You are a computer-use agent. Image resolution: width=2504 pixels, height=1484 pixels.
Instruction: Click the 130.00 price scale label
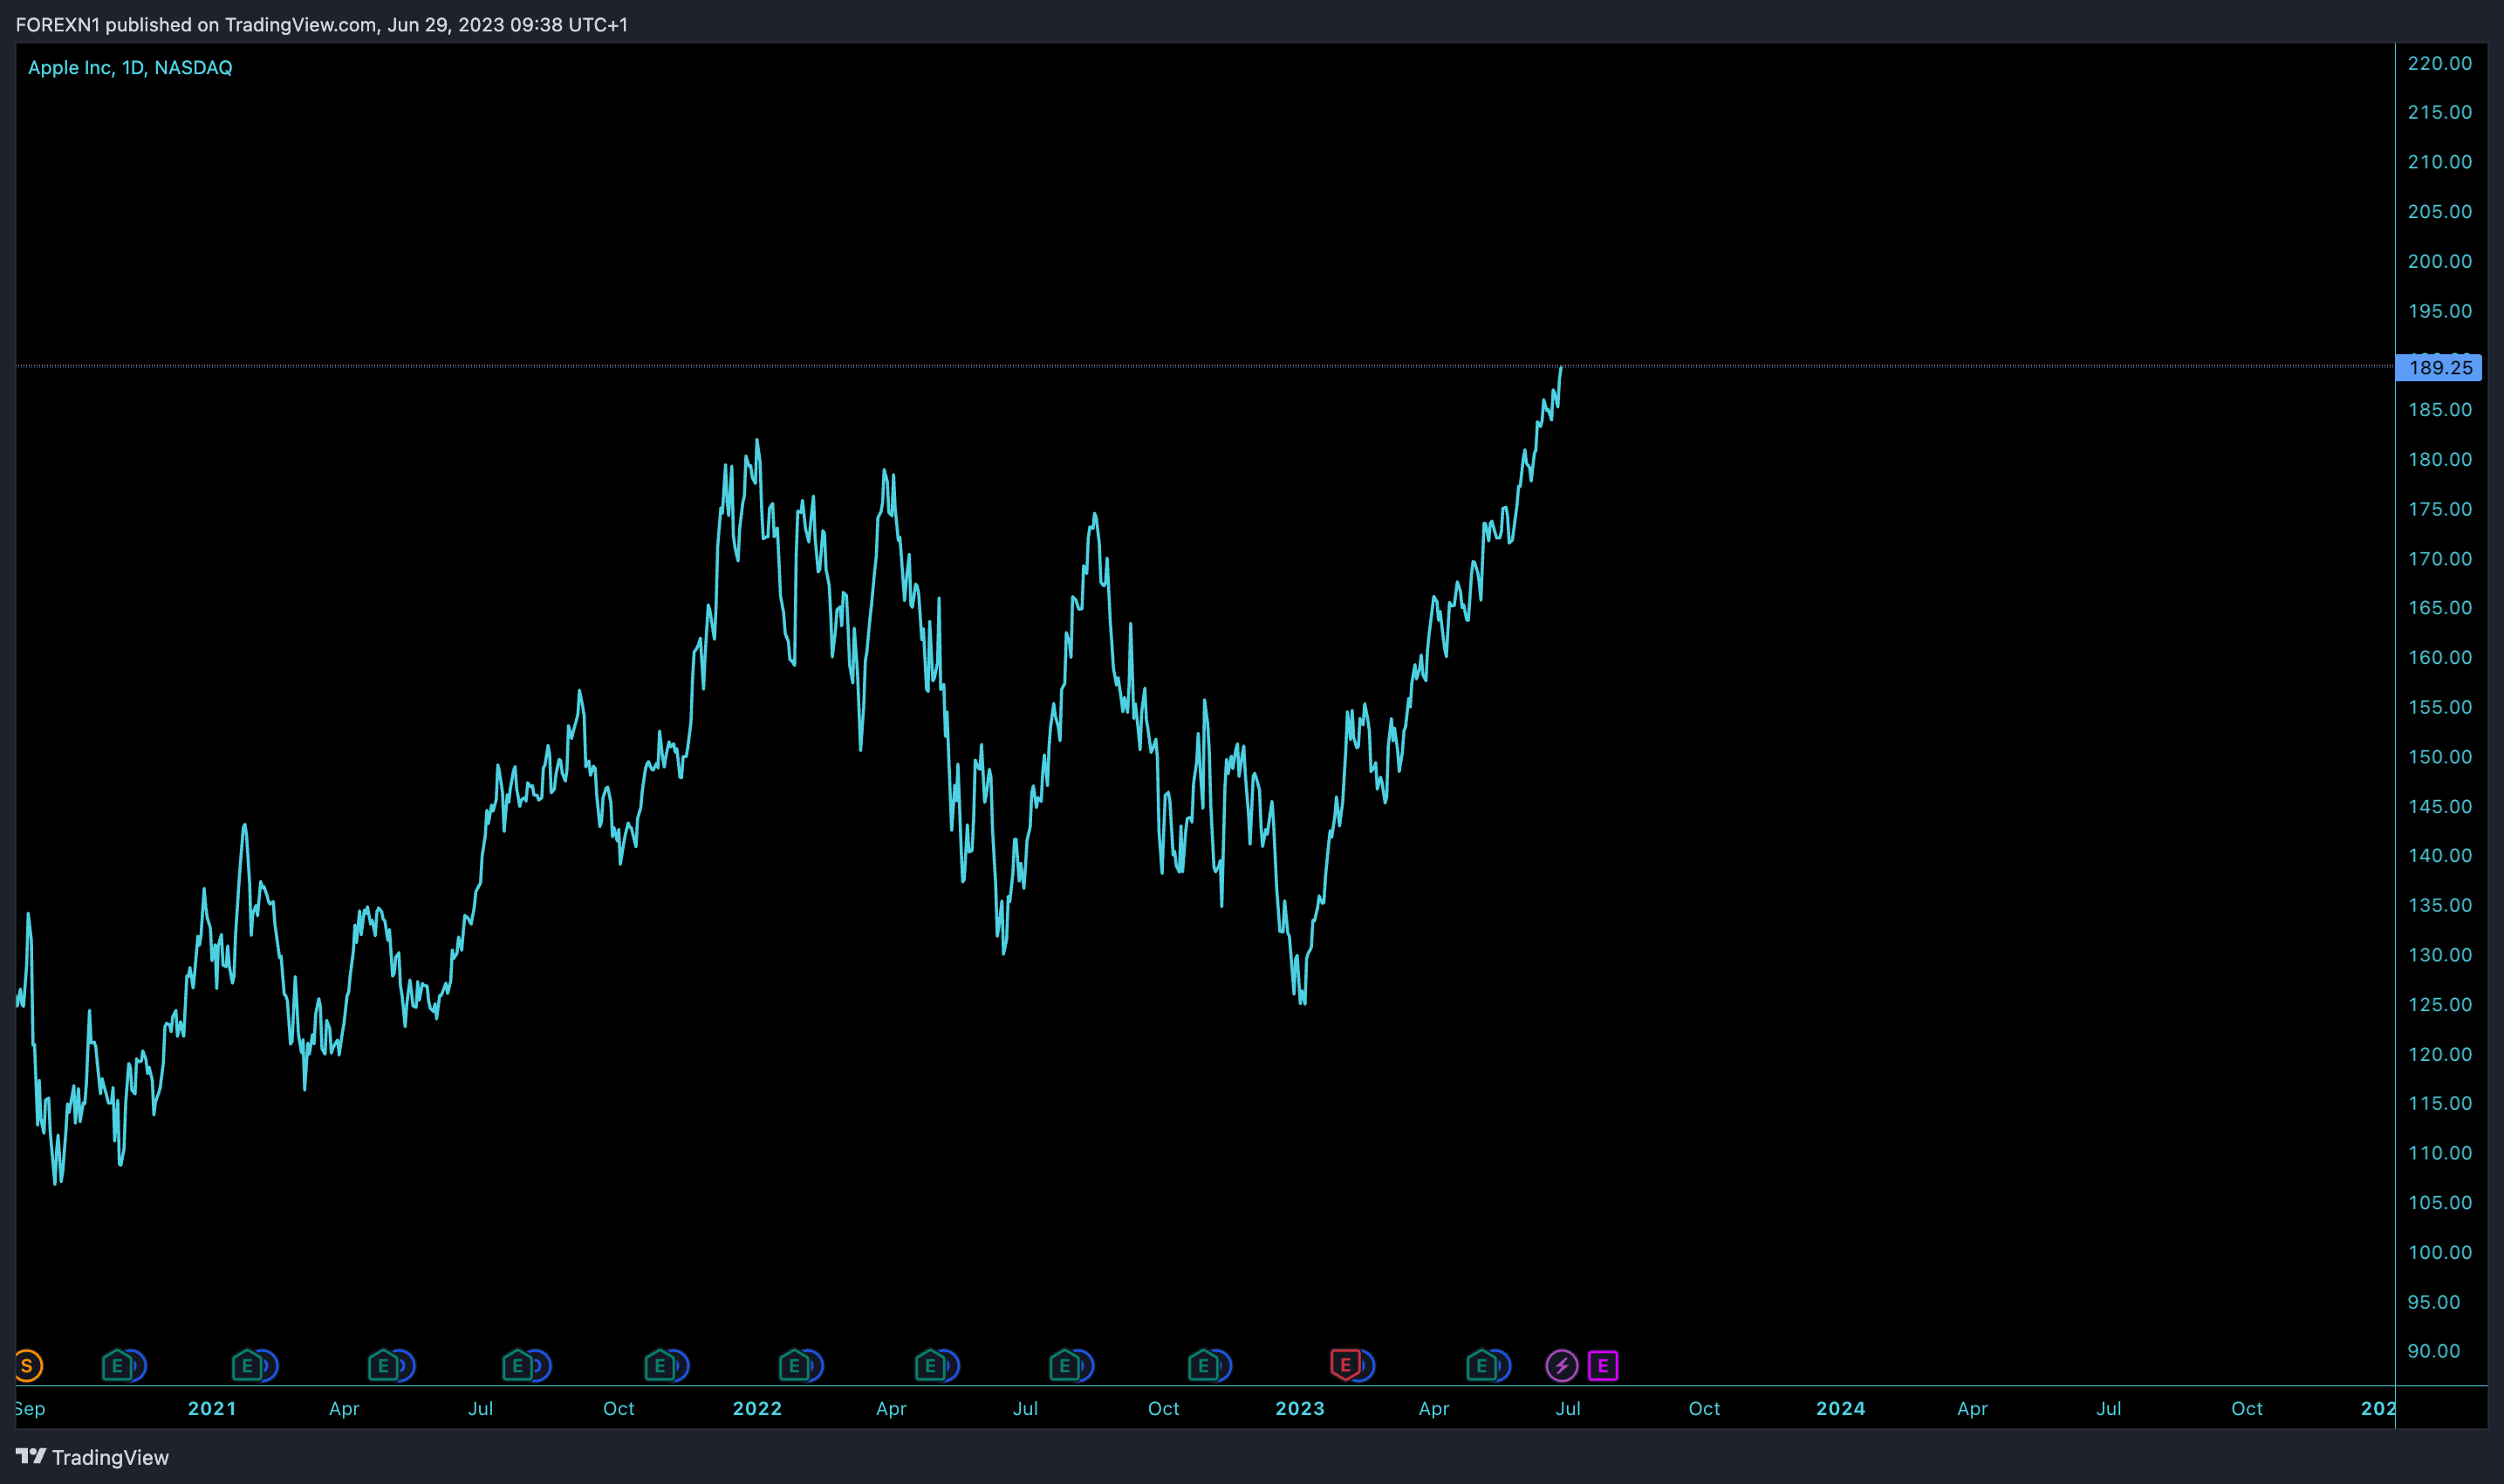pos(2440,955)
